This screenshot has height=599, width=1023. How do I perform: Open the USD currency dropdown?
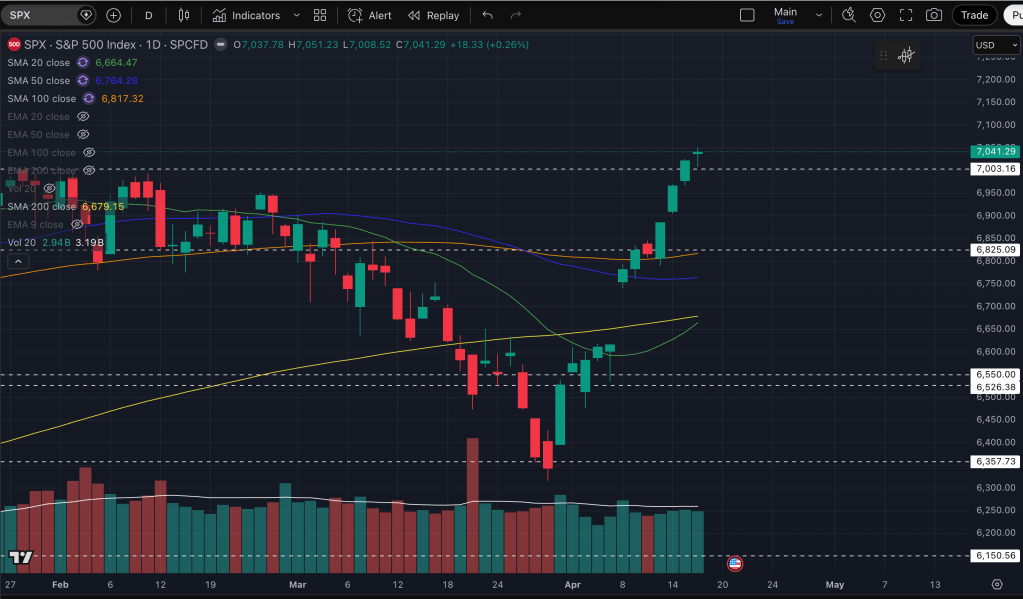click(x=996, y=45)
